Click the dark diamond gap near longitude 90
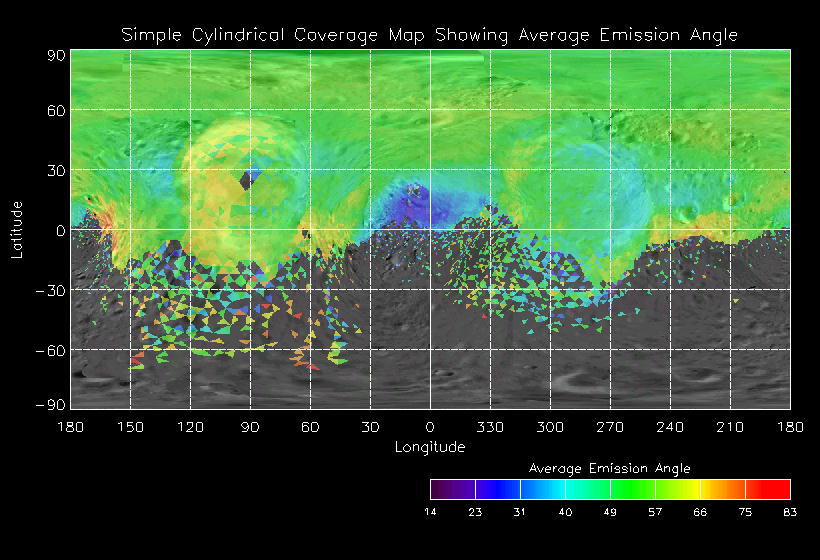 [246, 180]
